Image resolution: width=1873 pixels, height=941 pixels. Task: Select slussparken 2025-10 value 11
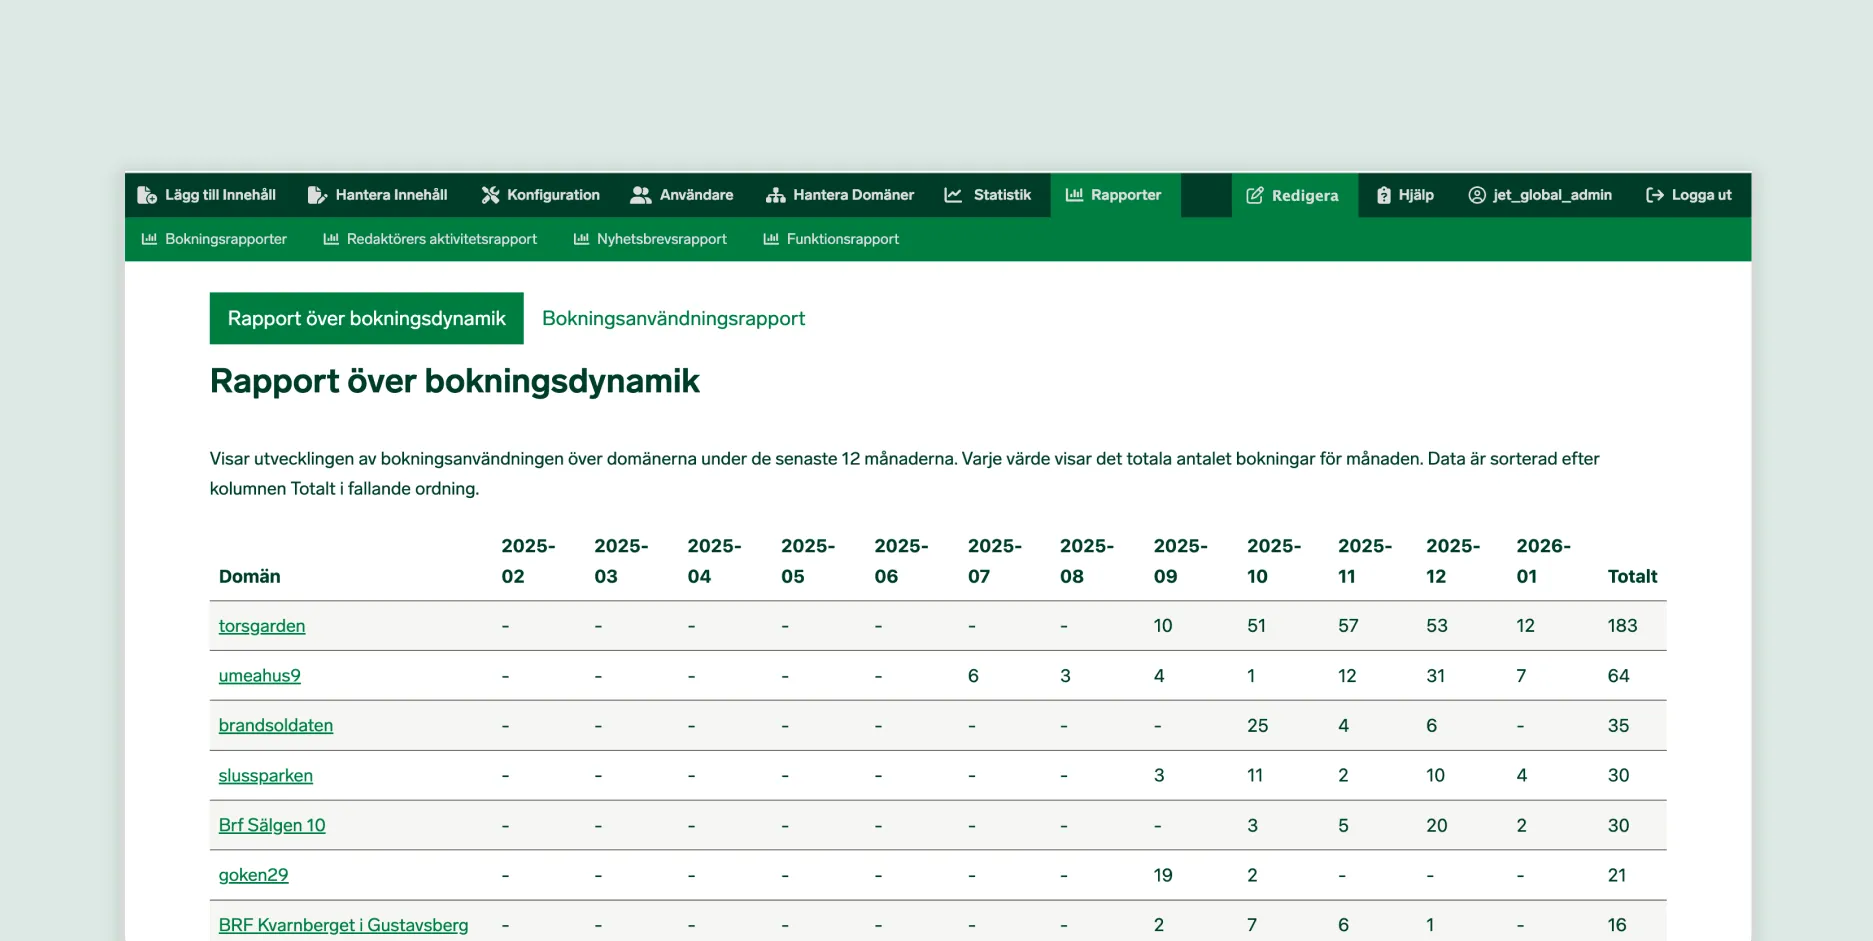pos(1254,776)
